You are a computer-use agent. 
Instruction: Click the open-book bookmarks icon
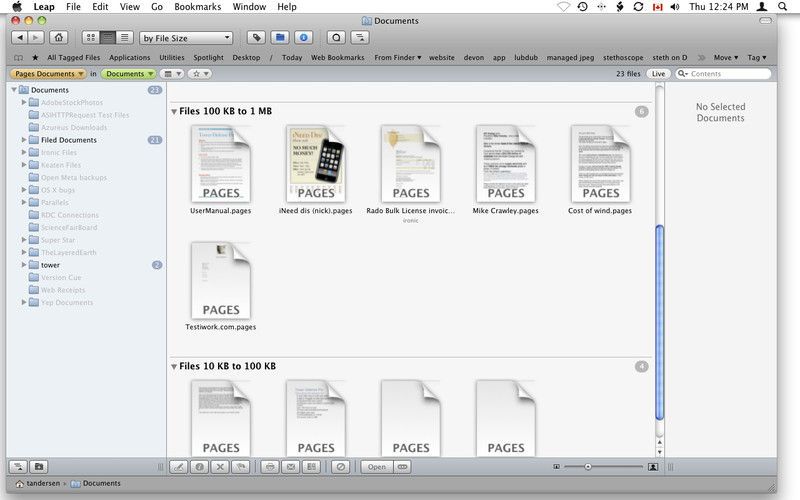(x=18, y=58)
